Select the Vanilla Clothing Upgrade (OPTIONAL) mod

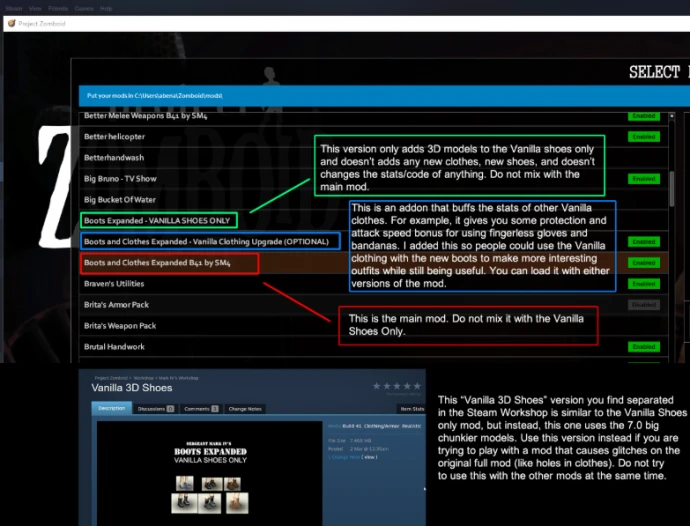coord(210,242)
